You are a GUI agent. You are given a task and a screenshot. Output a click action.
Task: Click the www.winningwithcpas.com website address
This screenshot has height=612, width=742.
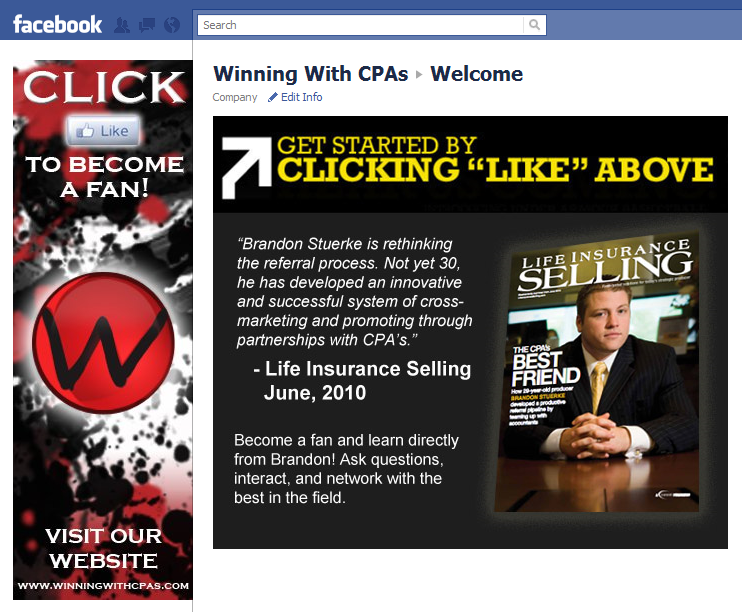(x=103, y=586)
